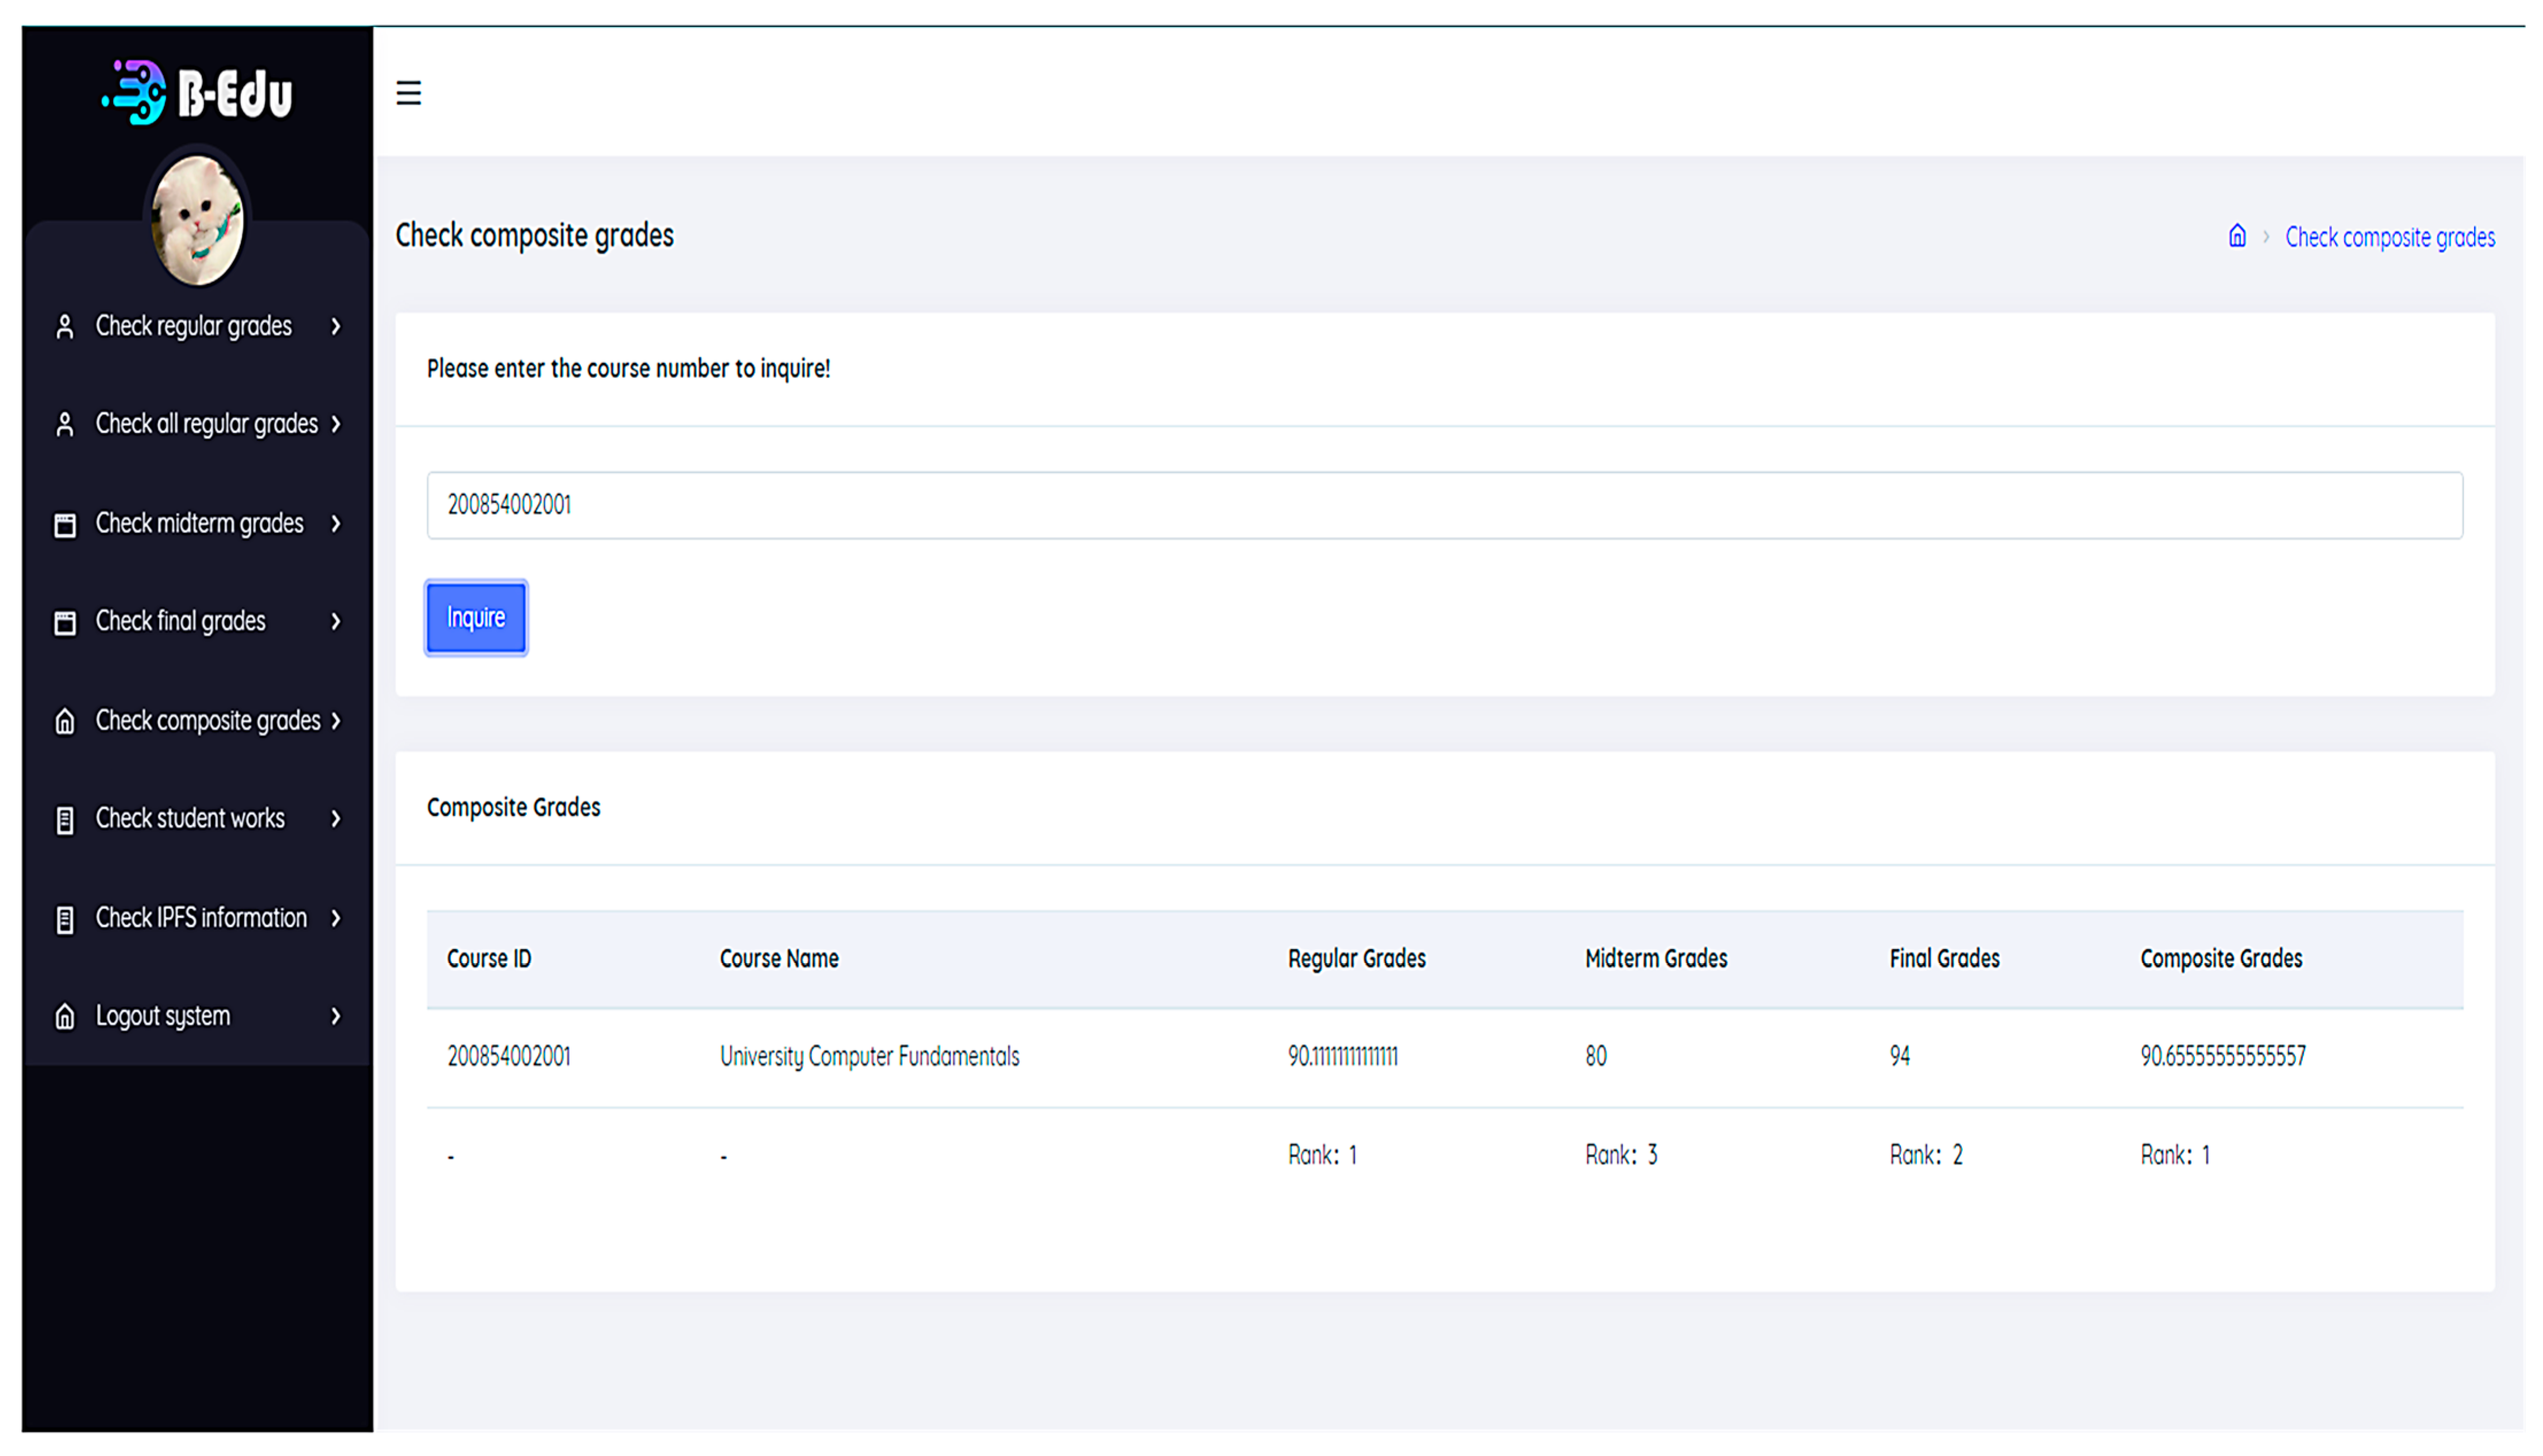The height and width of the screenshot is (1456, 2543).
Task: Follow the Check composite grades breadcrumb link
Action: (2389, 238)
